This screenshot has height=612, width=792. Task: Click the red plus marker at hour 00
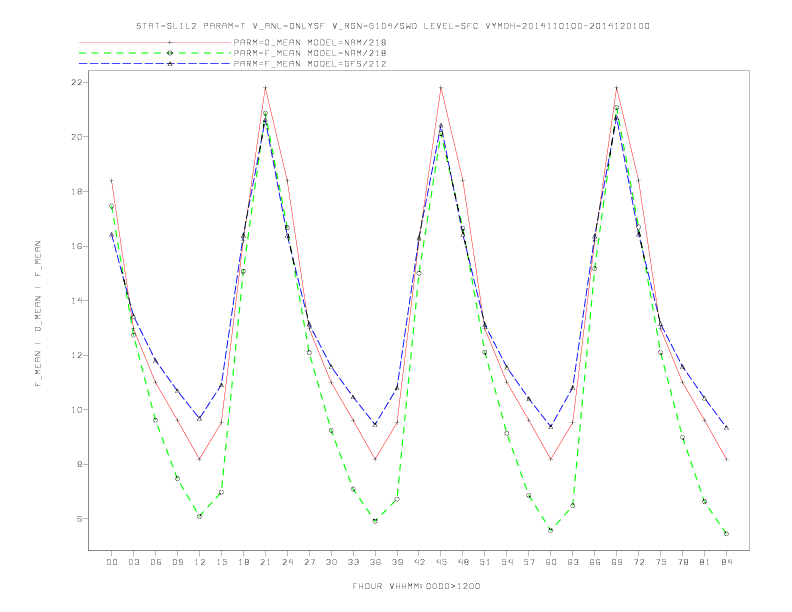(112, 181)
